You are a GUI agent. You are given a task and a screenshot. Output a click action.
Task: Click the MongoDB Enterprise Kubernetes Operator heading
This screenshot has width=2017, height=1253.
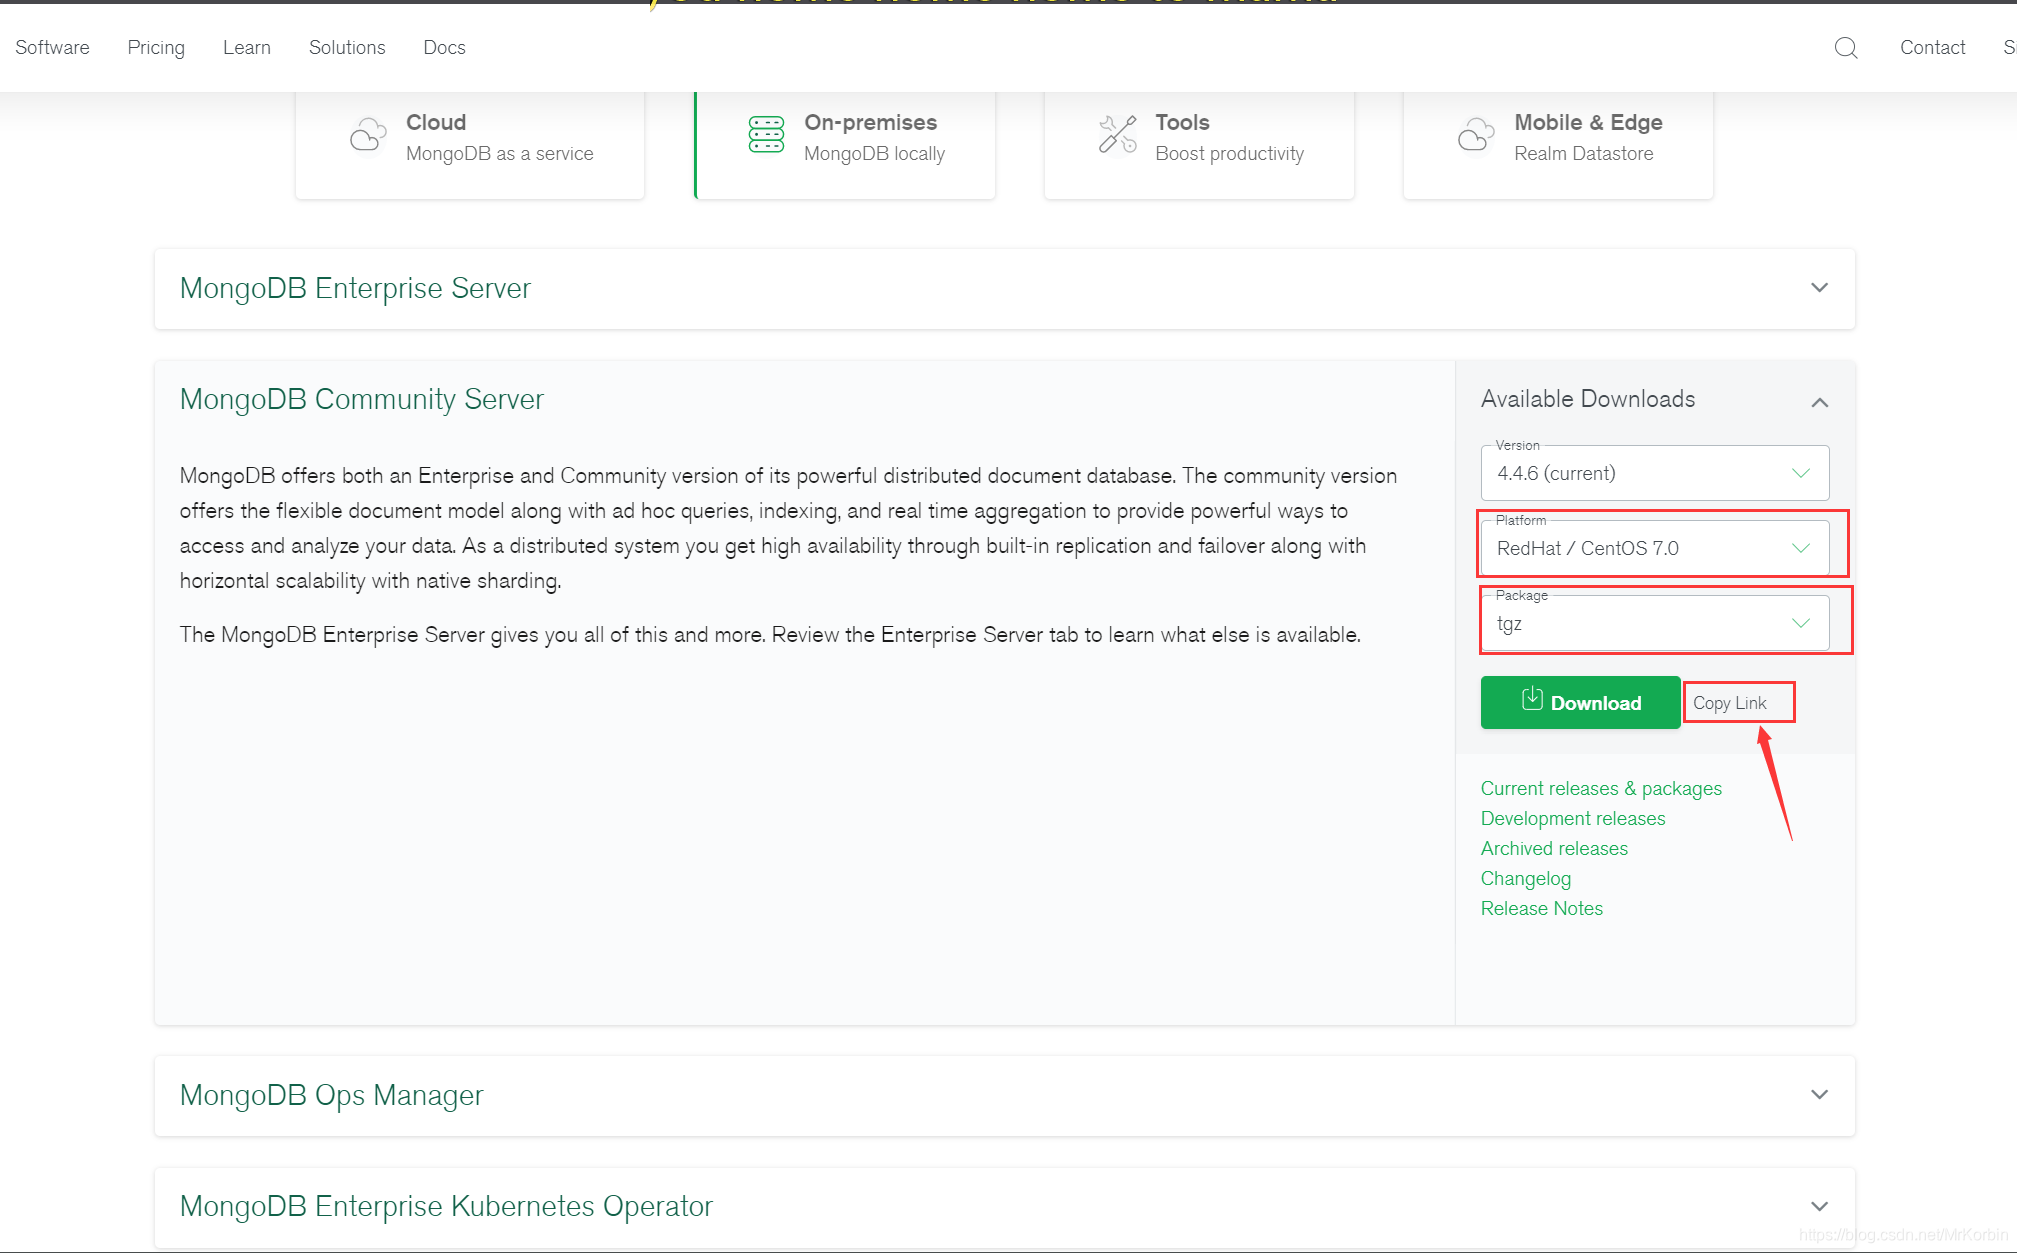click(446, 1206)
